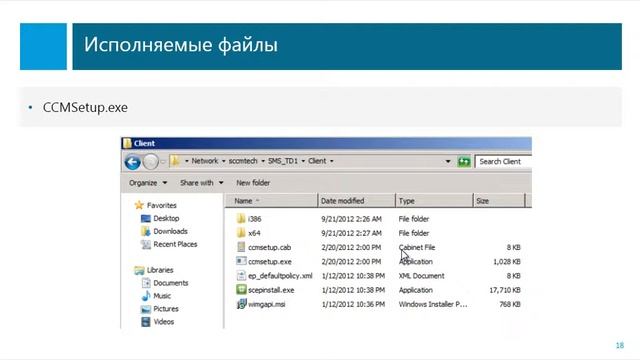Sort by the Size column header
The height and width of the screenshot is (360, 640).
pyautogui.click(x=499, y=201)
